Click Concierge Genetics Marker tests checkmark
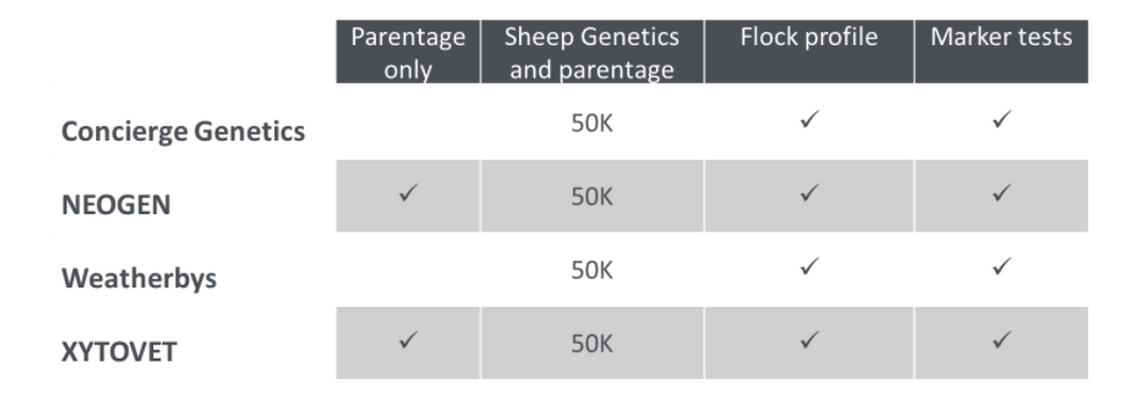 (1002, 120)
